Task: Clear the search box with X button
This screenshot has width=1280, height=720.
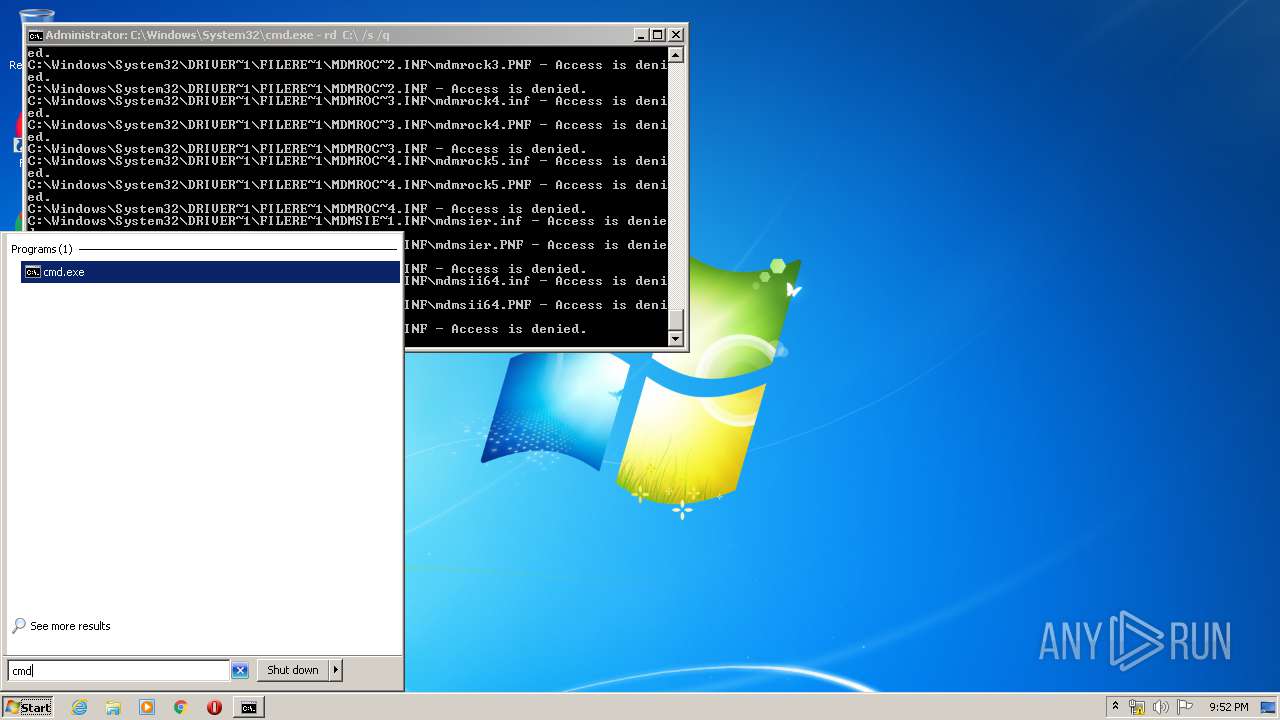Action: click(x=240, y=670)
